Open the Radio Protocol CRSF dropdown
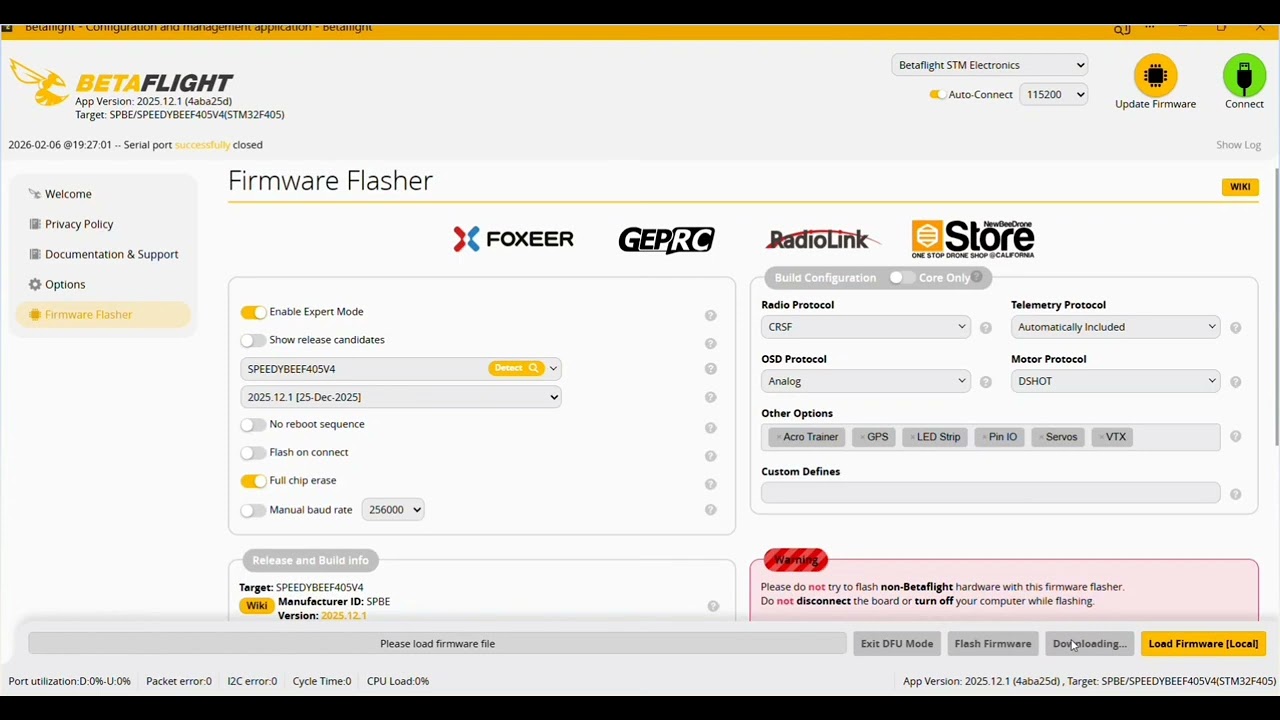 865,327
